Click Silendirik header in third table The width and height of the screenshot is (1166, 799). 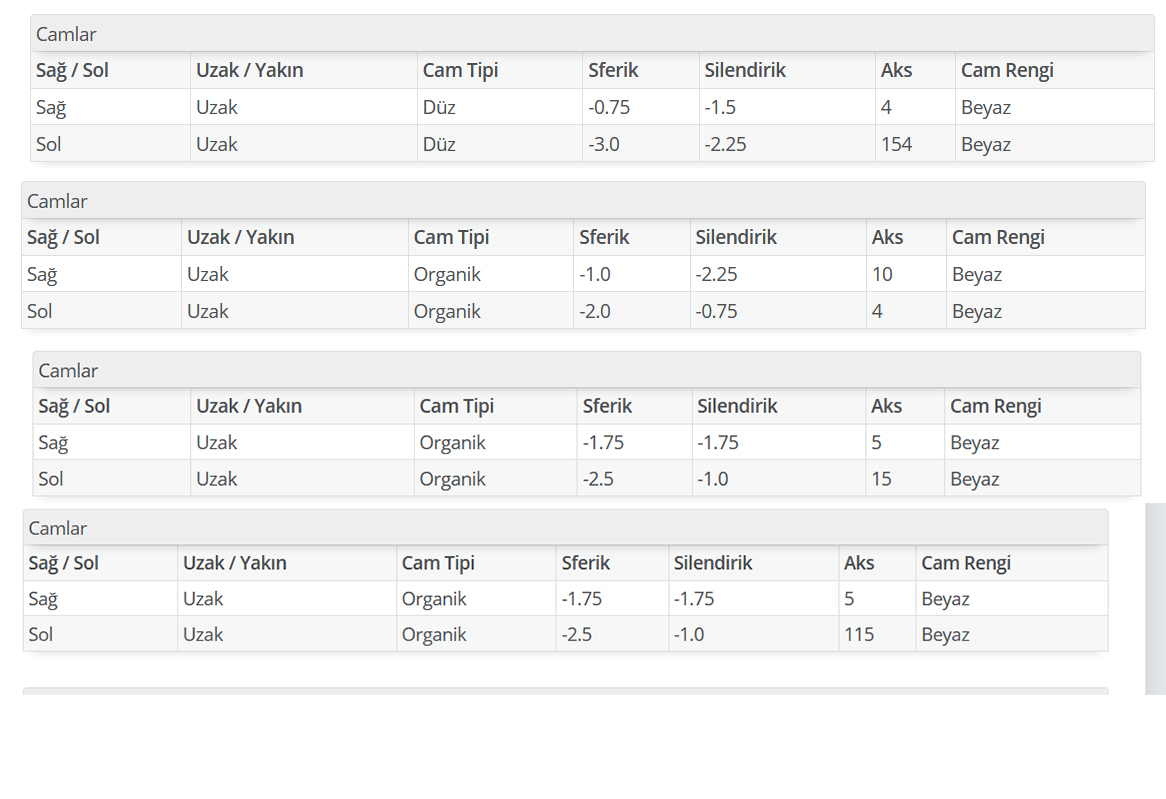tap(737, 406)
